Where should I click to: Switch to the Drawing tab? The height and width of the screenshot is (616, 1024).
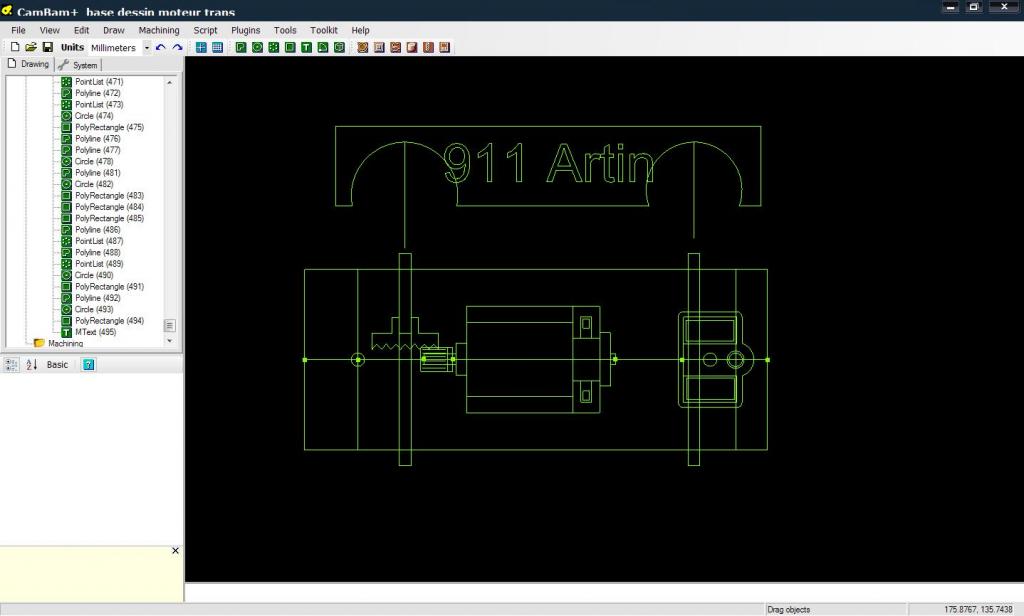point(28,64)
